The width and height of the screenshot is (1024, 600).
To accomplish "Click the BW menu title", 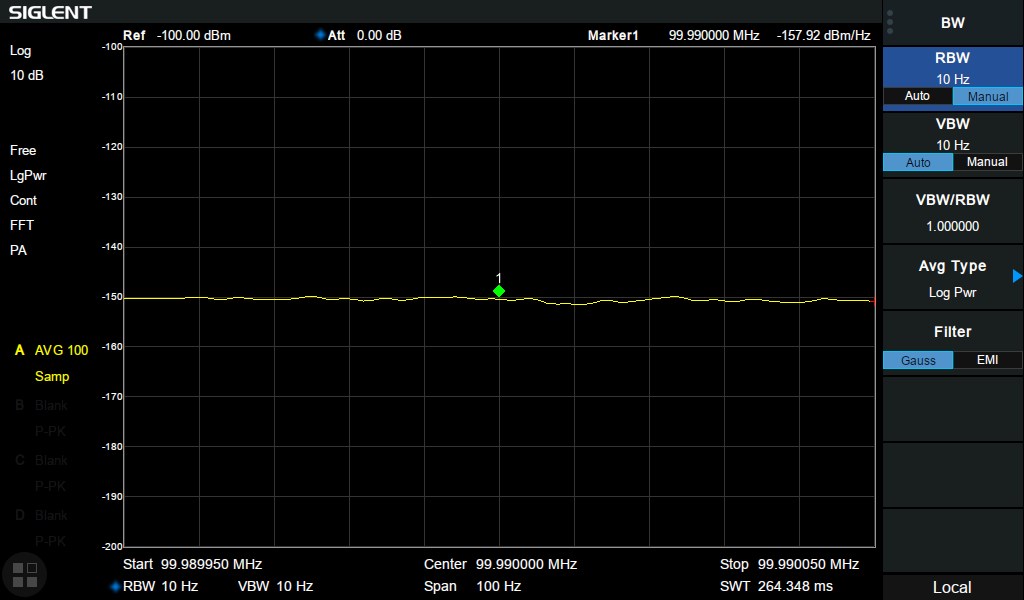I will pos(952,23).
